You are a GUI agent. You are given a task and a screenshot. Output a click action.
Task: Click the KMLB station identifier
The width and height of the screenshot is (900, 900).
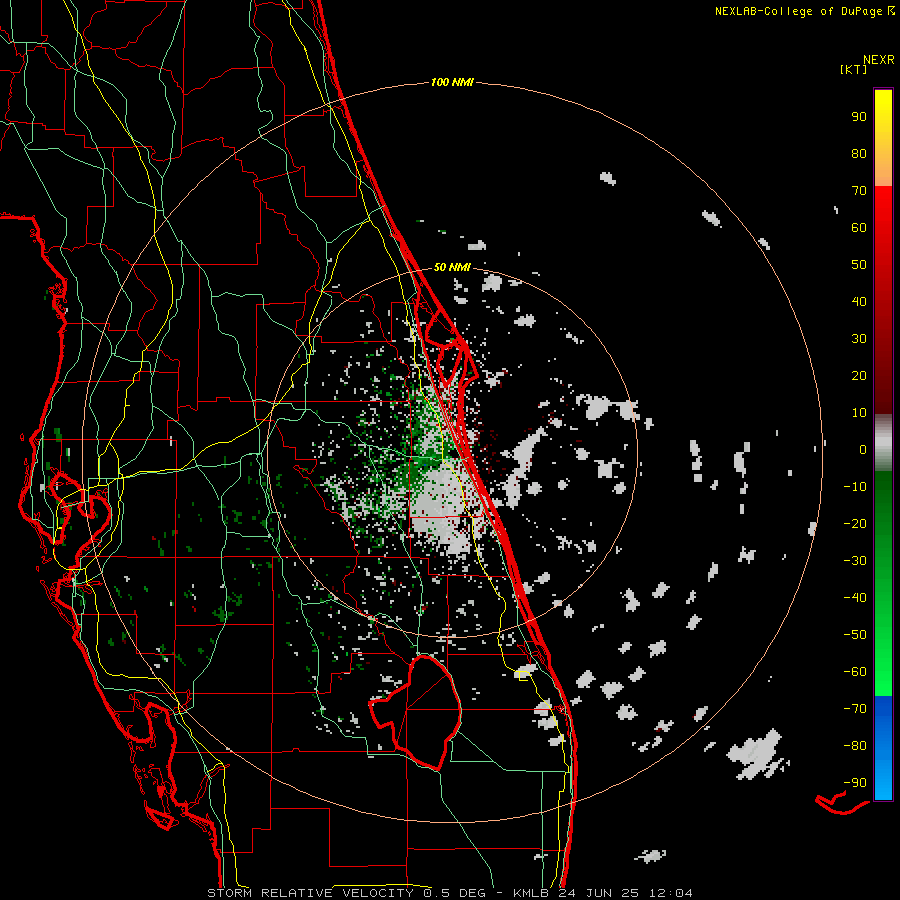tap(531, 893)
